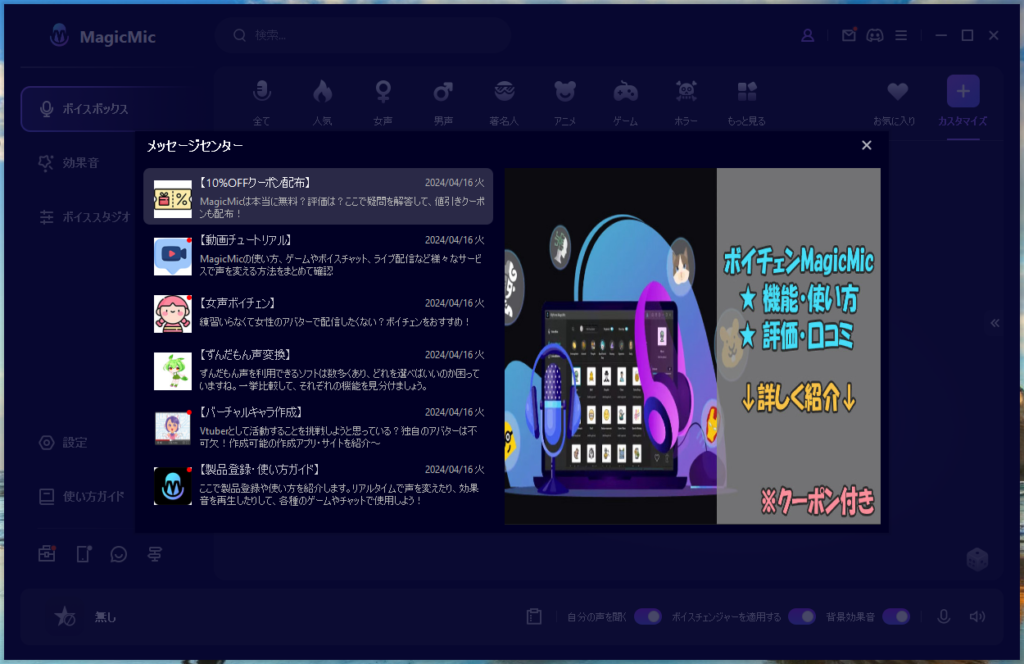Expand the right side panel chevron

(995, 323)
